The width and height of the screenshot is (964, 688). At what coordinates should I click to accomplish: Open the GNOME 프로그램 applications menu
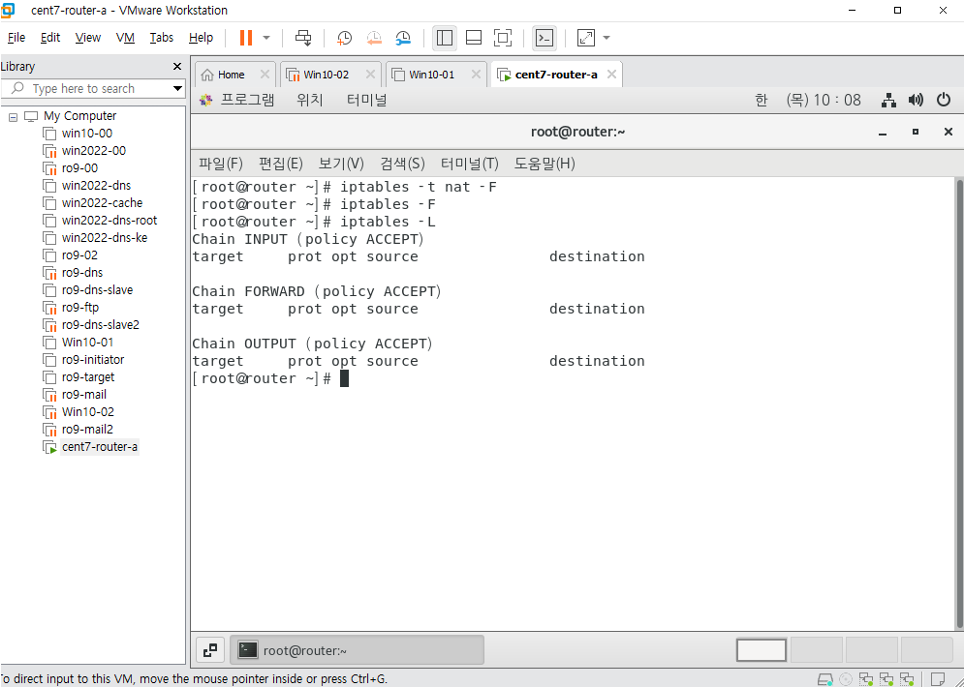[x=237, y=100]
